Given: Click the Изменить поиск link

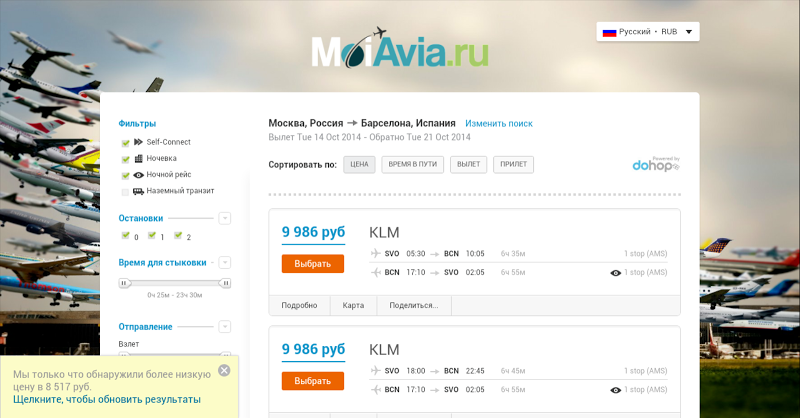Looking at the screenshot, I should point(499,123).
